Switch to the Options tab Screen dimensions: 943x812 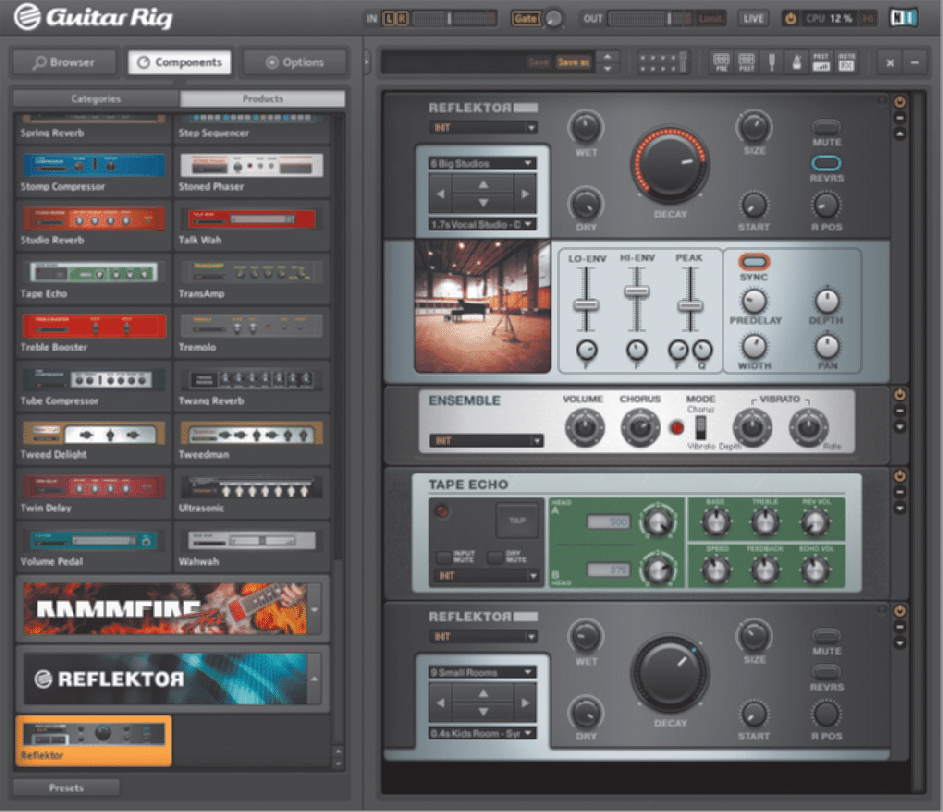[x=295, y=62]
